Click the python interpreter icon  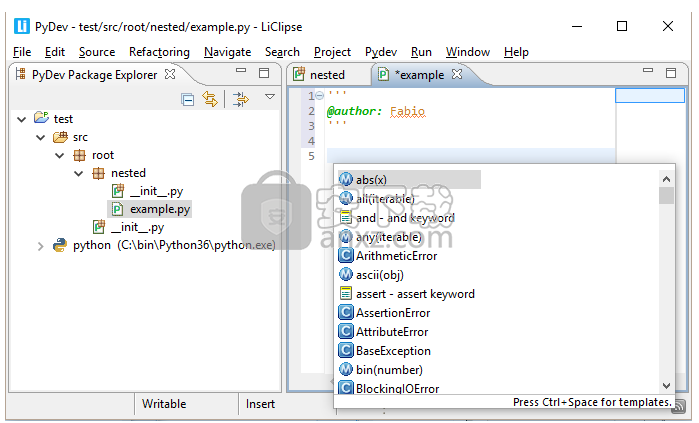click(60, 245)
